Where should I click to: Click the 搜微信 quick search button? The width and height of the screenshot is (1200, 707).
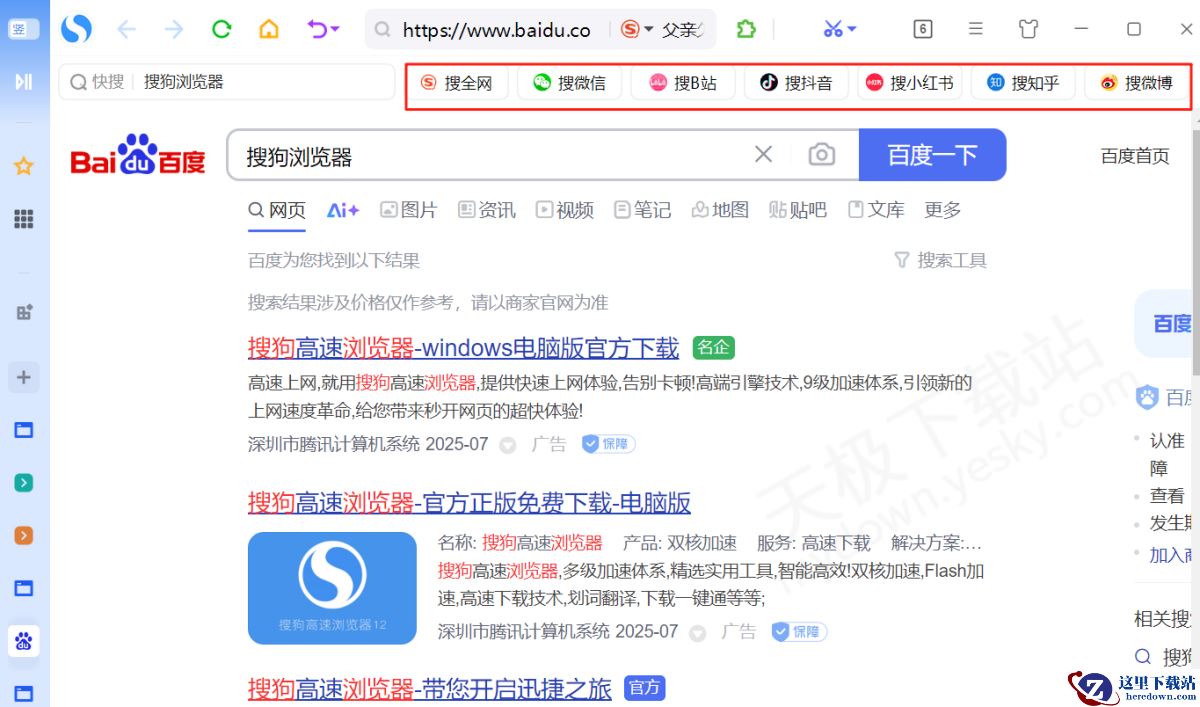(x=569, y=83)
